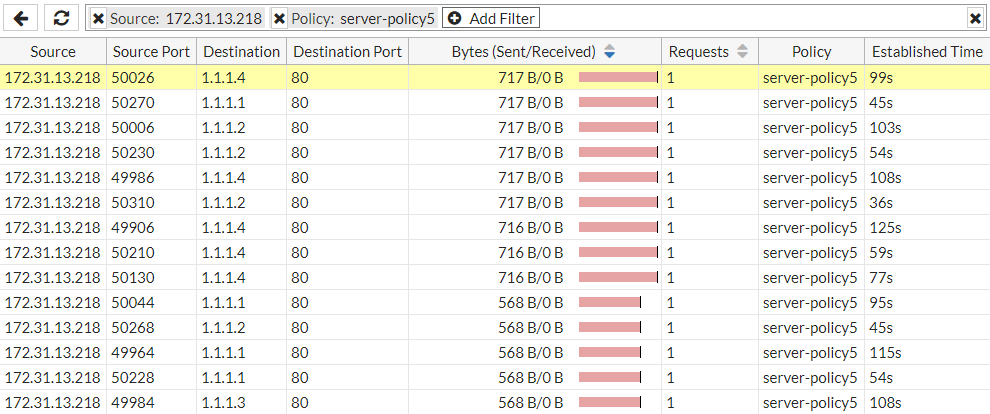Click the Source Port column header
Screen dimensions: 990x414
point(152,52)
